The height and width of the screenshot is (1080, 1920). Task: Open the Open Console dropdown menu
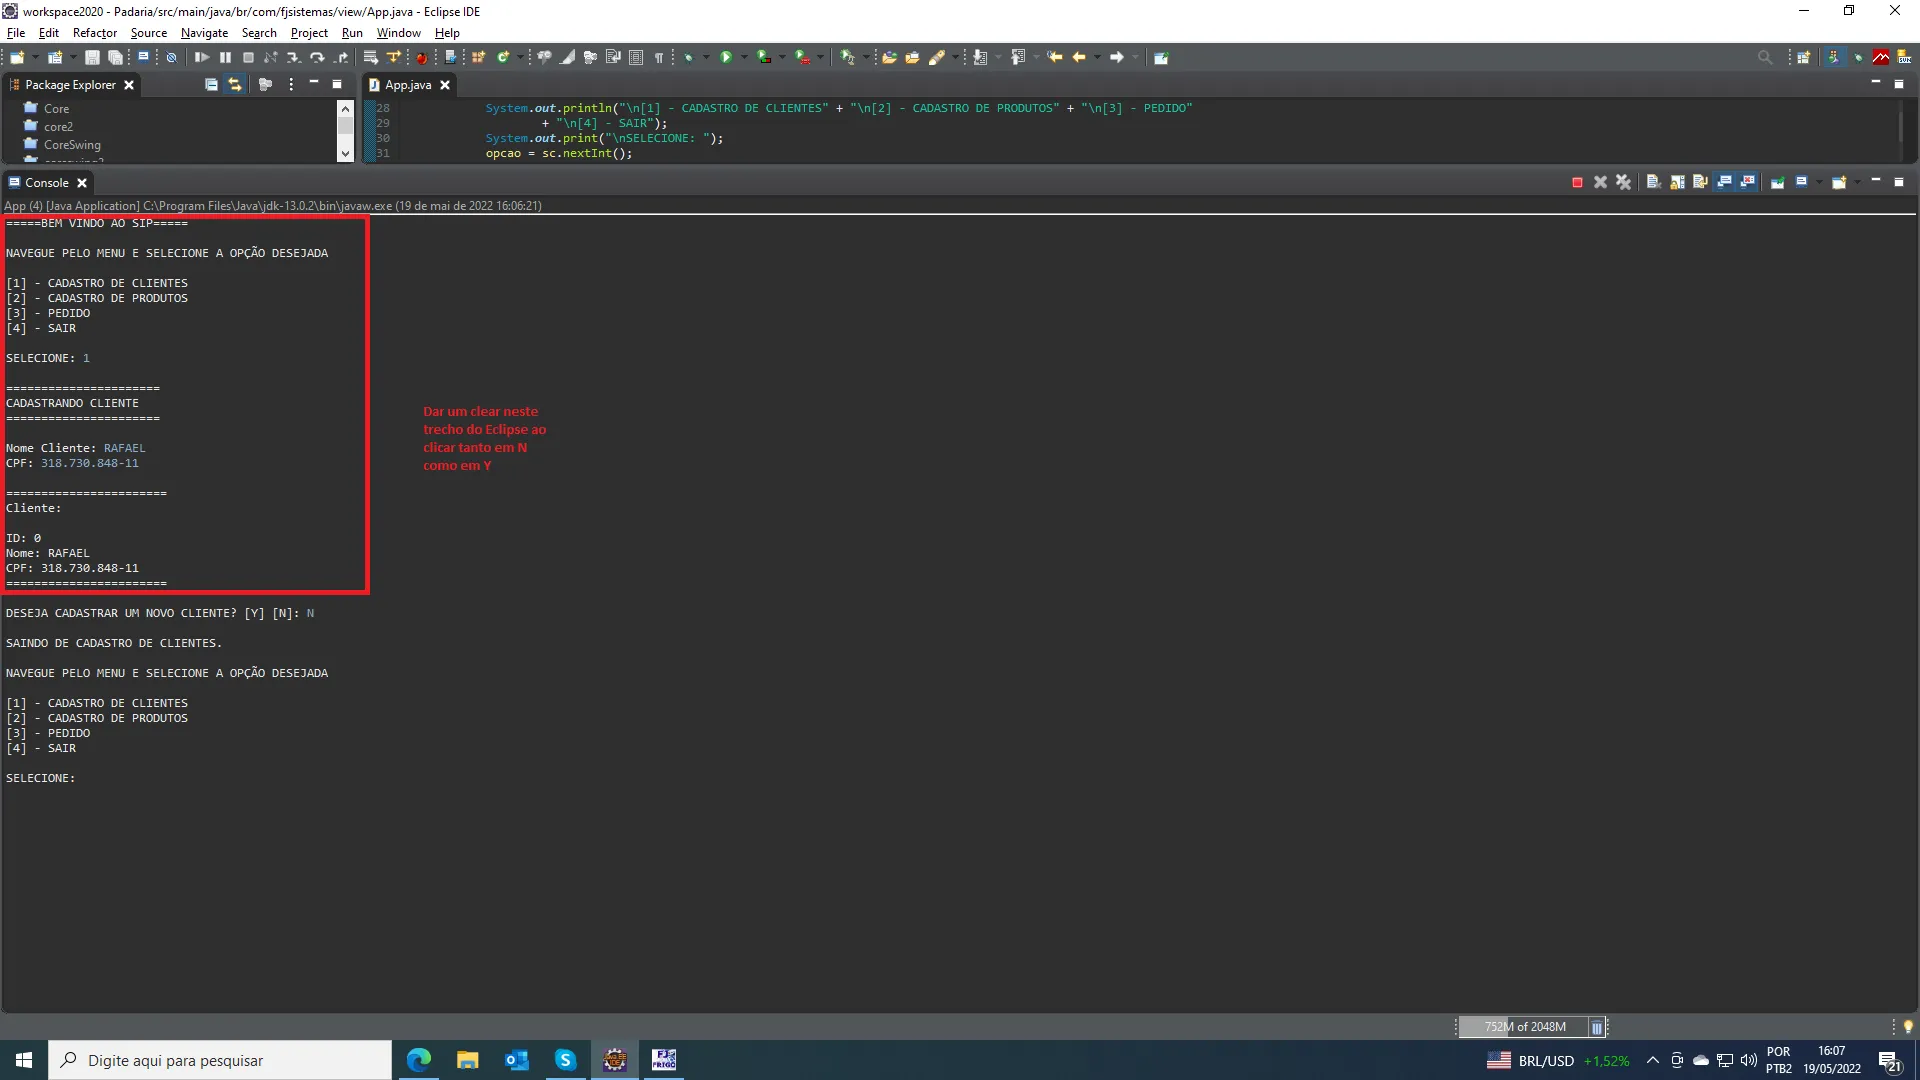pyautogui.click(x=1858, y=182)
